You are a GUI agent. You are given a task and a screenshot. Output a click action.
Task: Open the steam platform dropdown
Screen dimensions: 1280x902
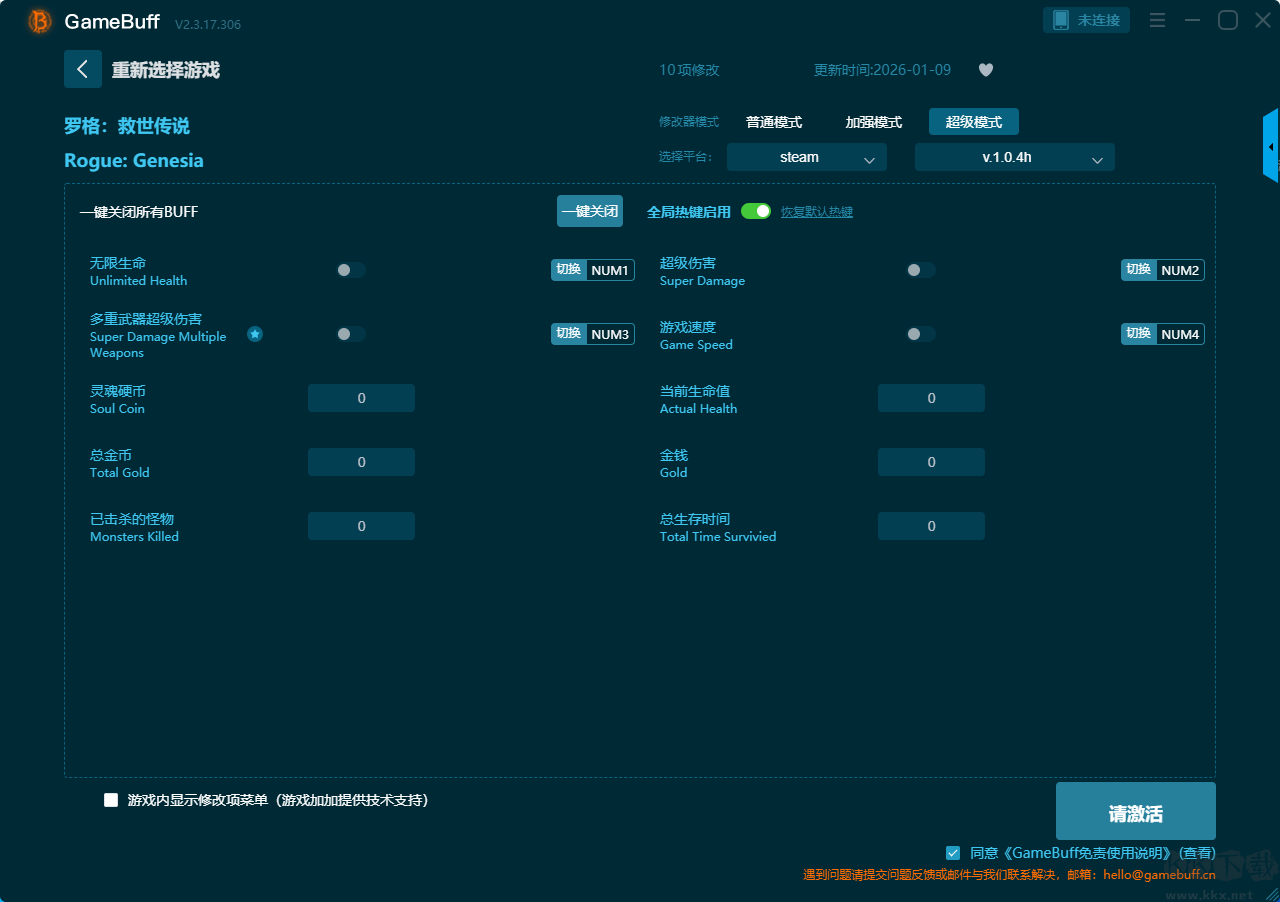tap(806, 157)
